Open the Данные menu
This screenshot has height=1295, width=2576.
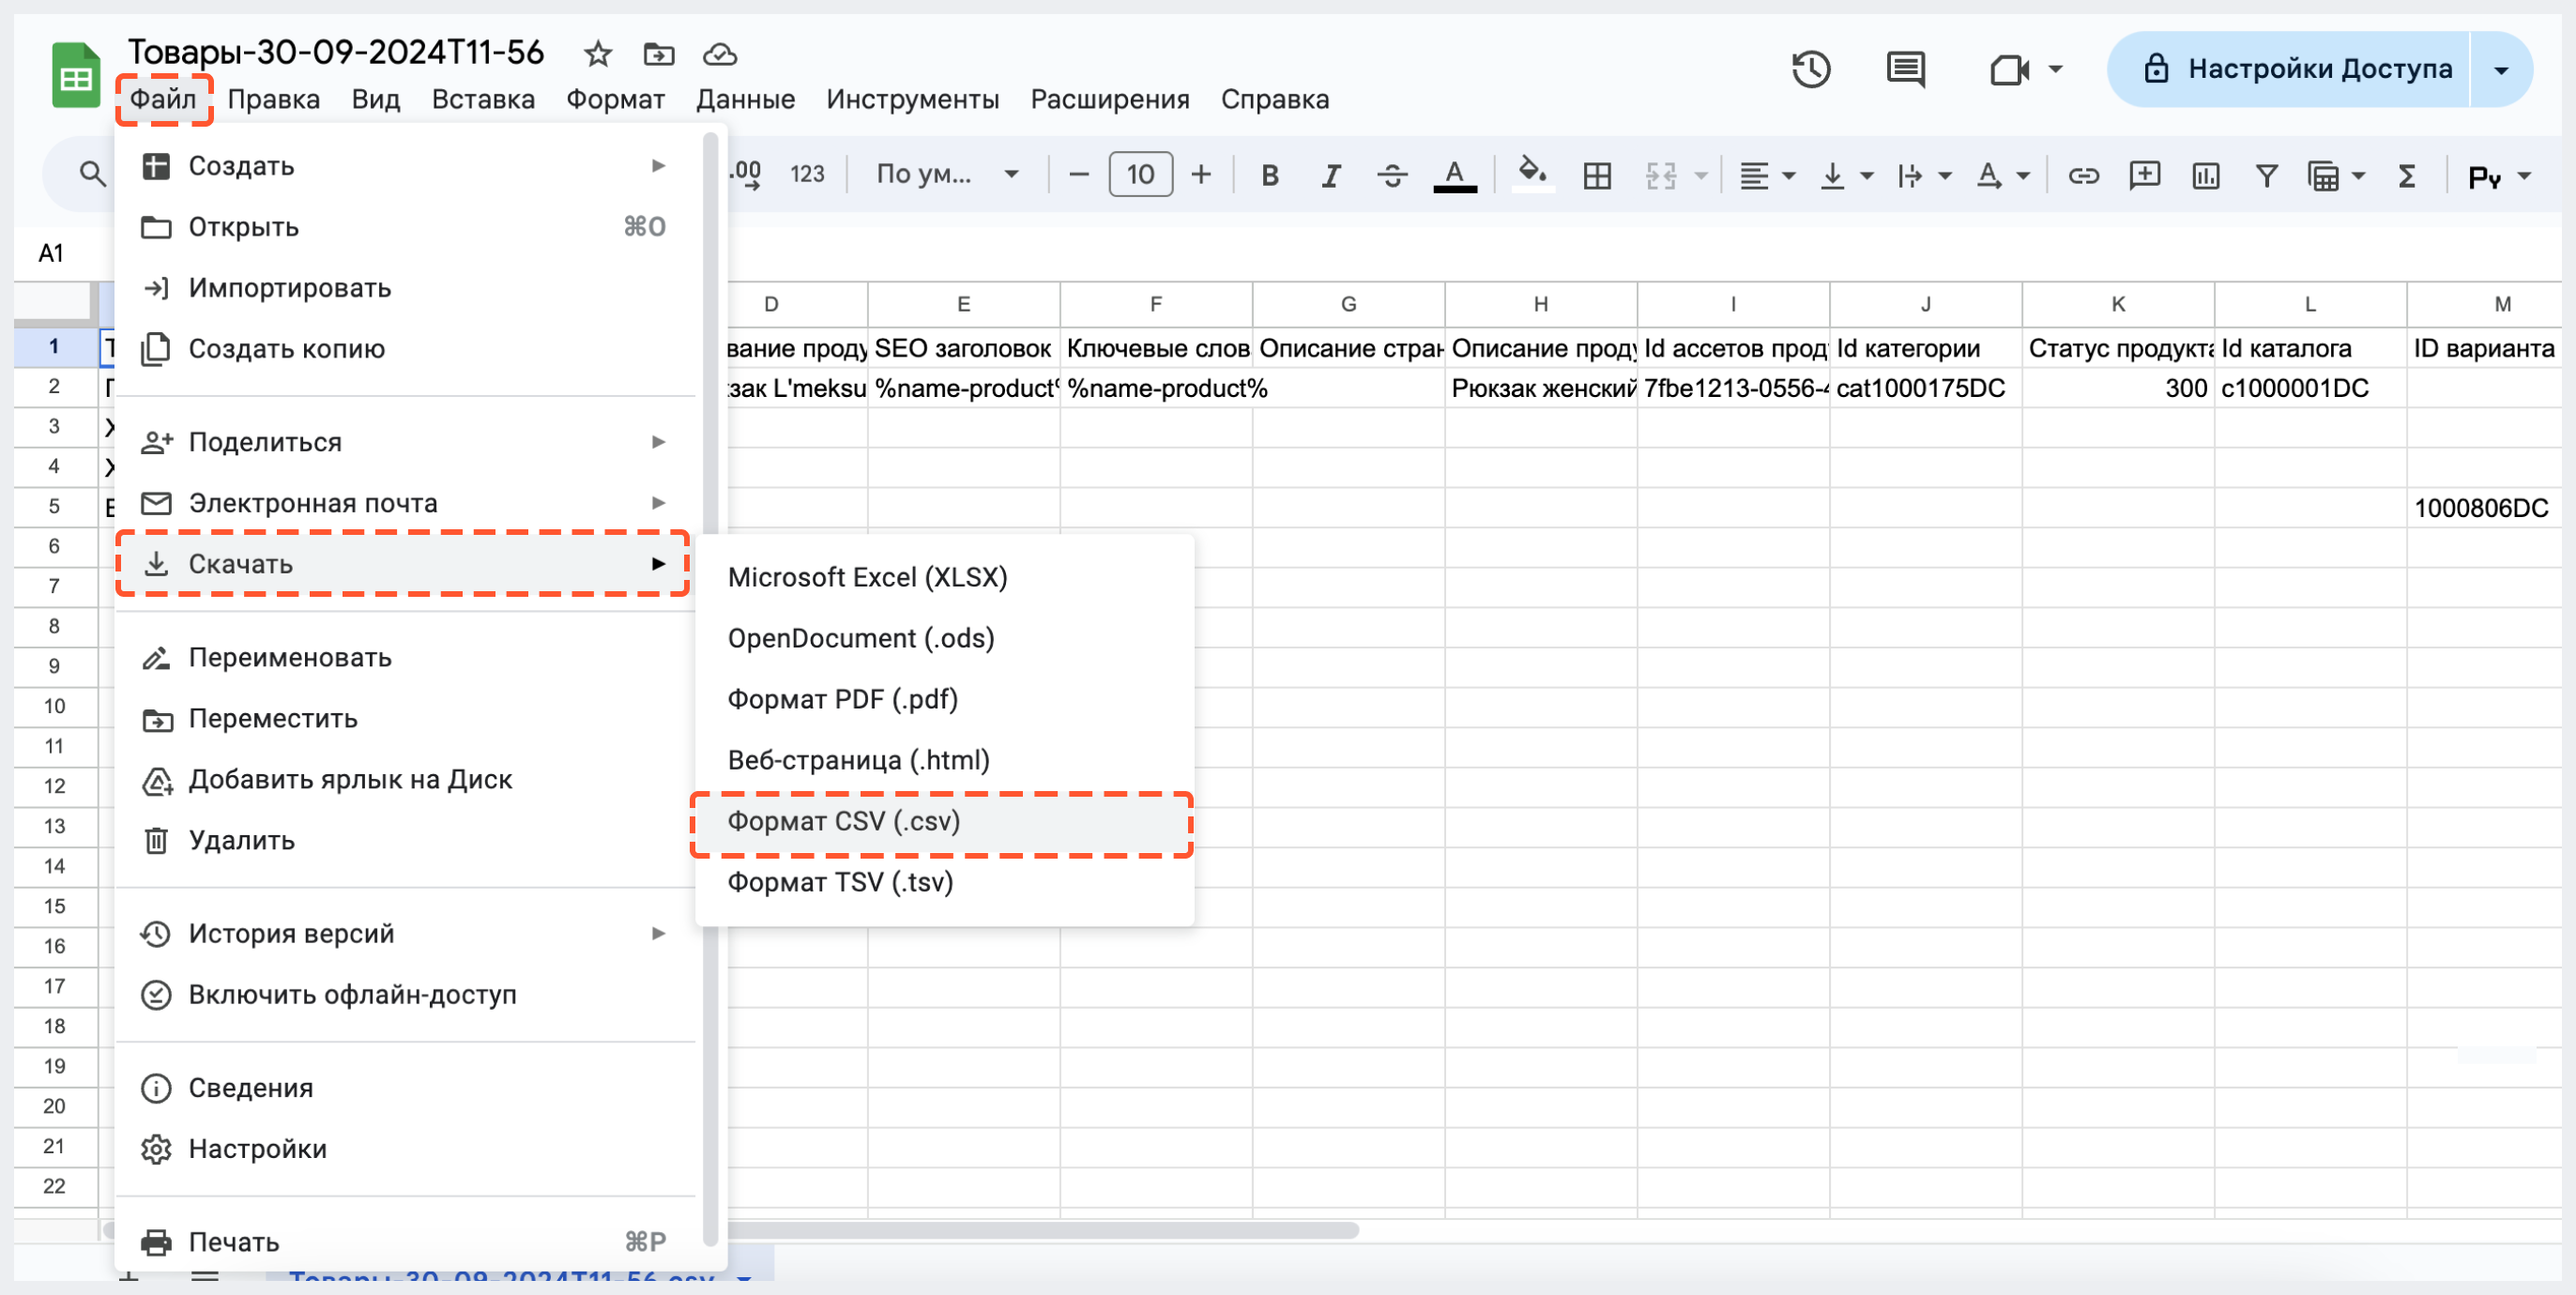click(745, 99)
